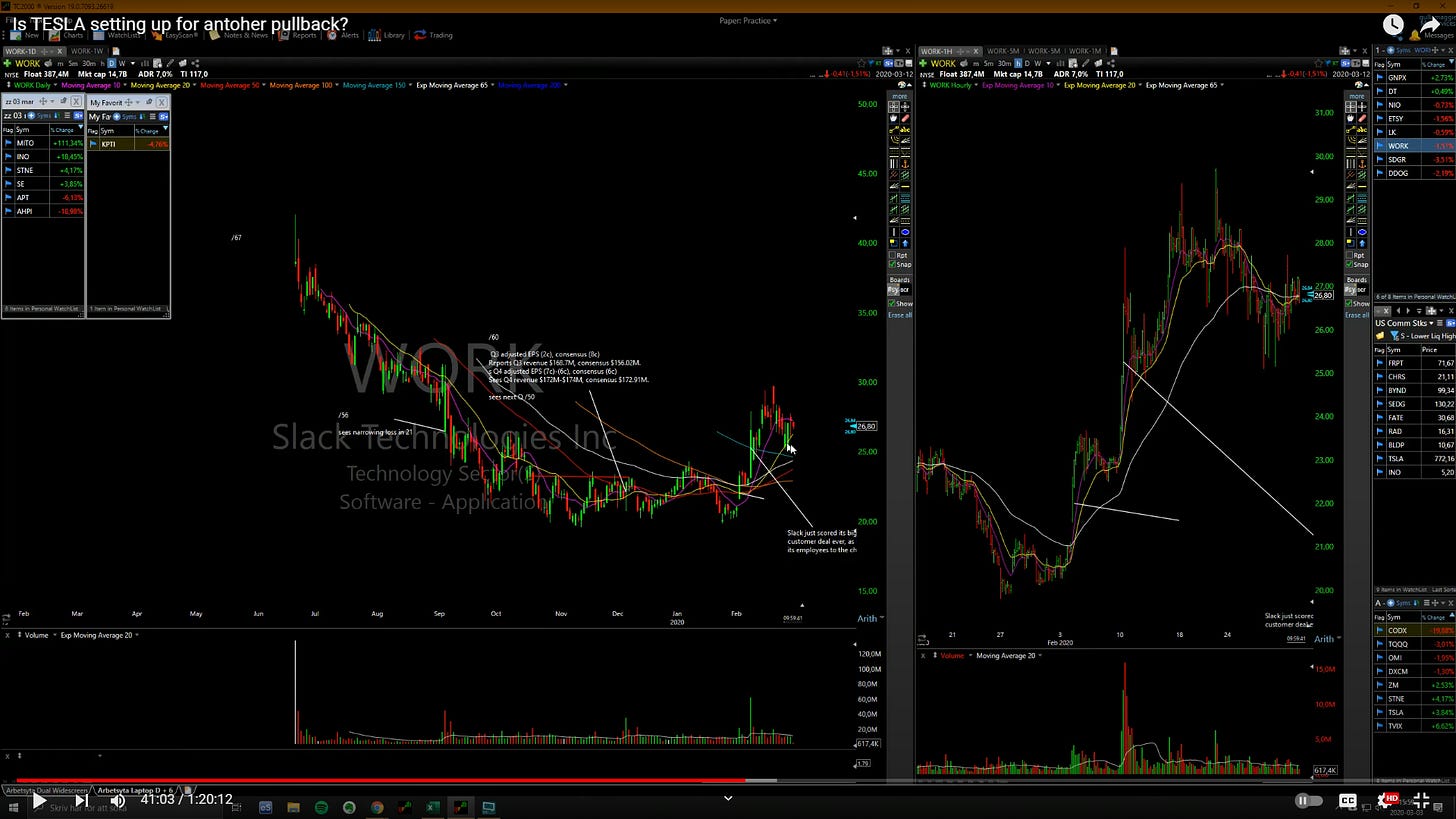Open the Reports menu
1456x819 pixels.
pos(297,35)
